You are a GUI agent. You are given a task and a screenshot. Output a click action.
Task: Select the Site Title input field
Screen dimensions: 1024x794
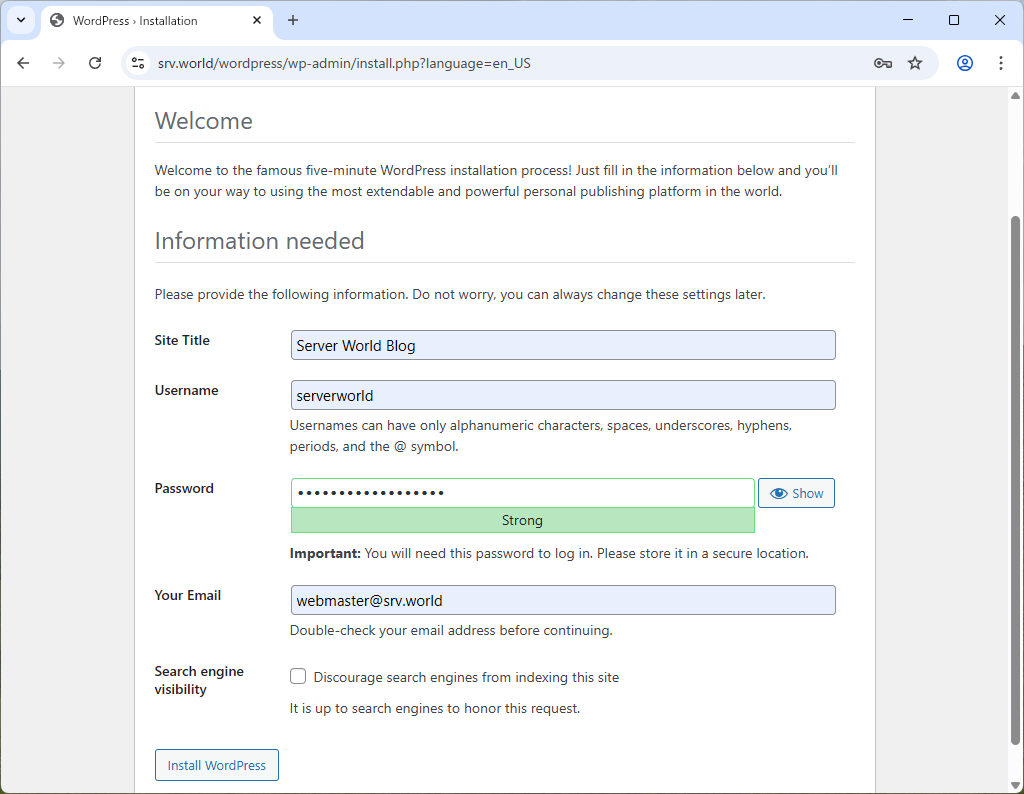click(562, 344)
